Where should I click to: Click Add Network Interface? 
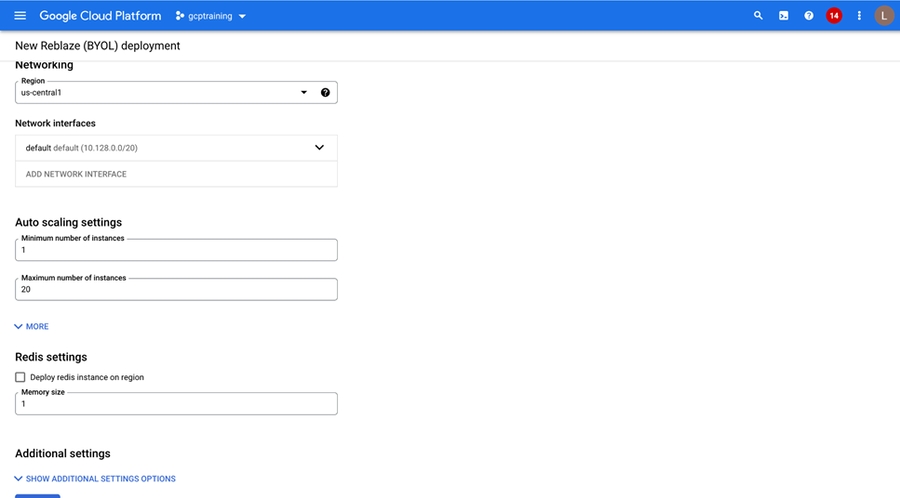coord(76,174)
